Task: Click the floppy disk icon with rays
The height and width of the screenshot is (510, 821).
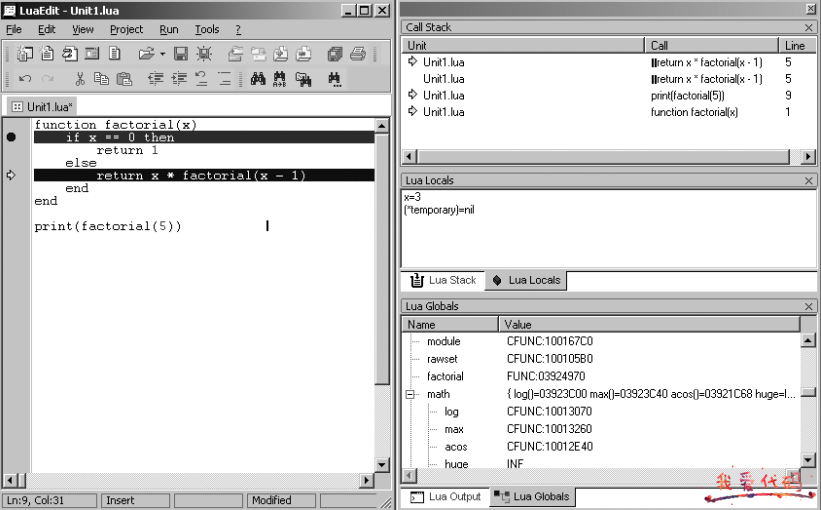Action: [x=204, y=53]
